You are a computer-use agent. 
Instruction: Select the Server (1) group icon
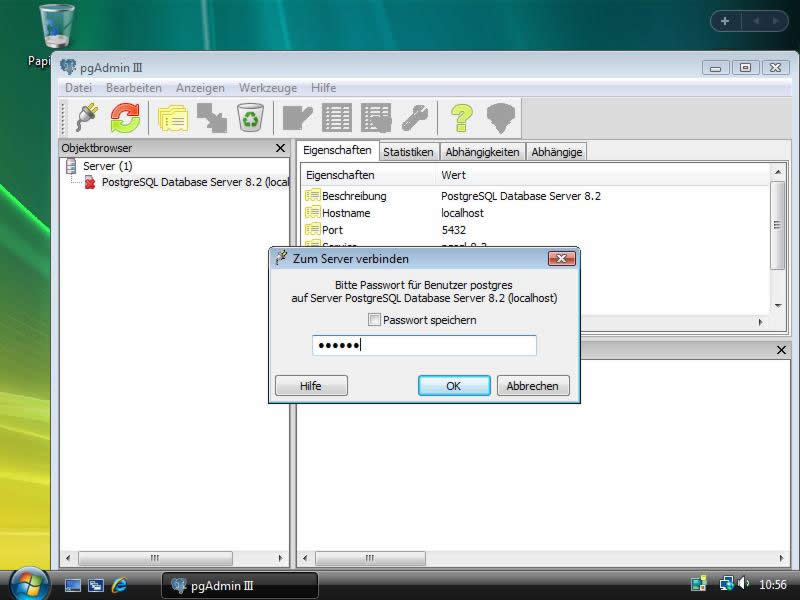(71, 166)
